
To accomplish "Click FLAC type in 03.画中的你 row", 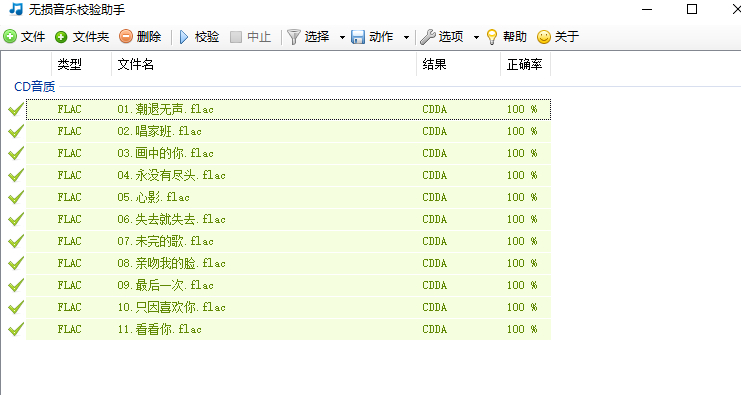I will pos(69,153).
